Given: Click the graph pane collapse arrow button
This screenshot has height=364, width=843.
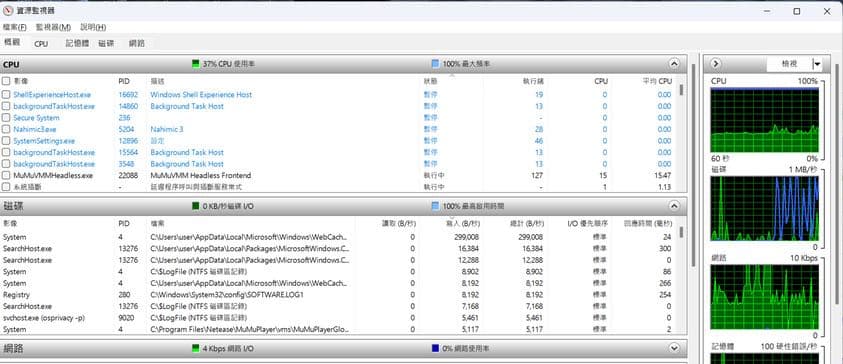Looking at the screenshot, I should (x=716, y=64).
